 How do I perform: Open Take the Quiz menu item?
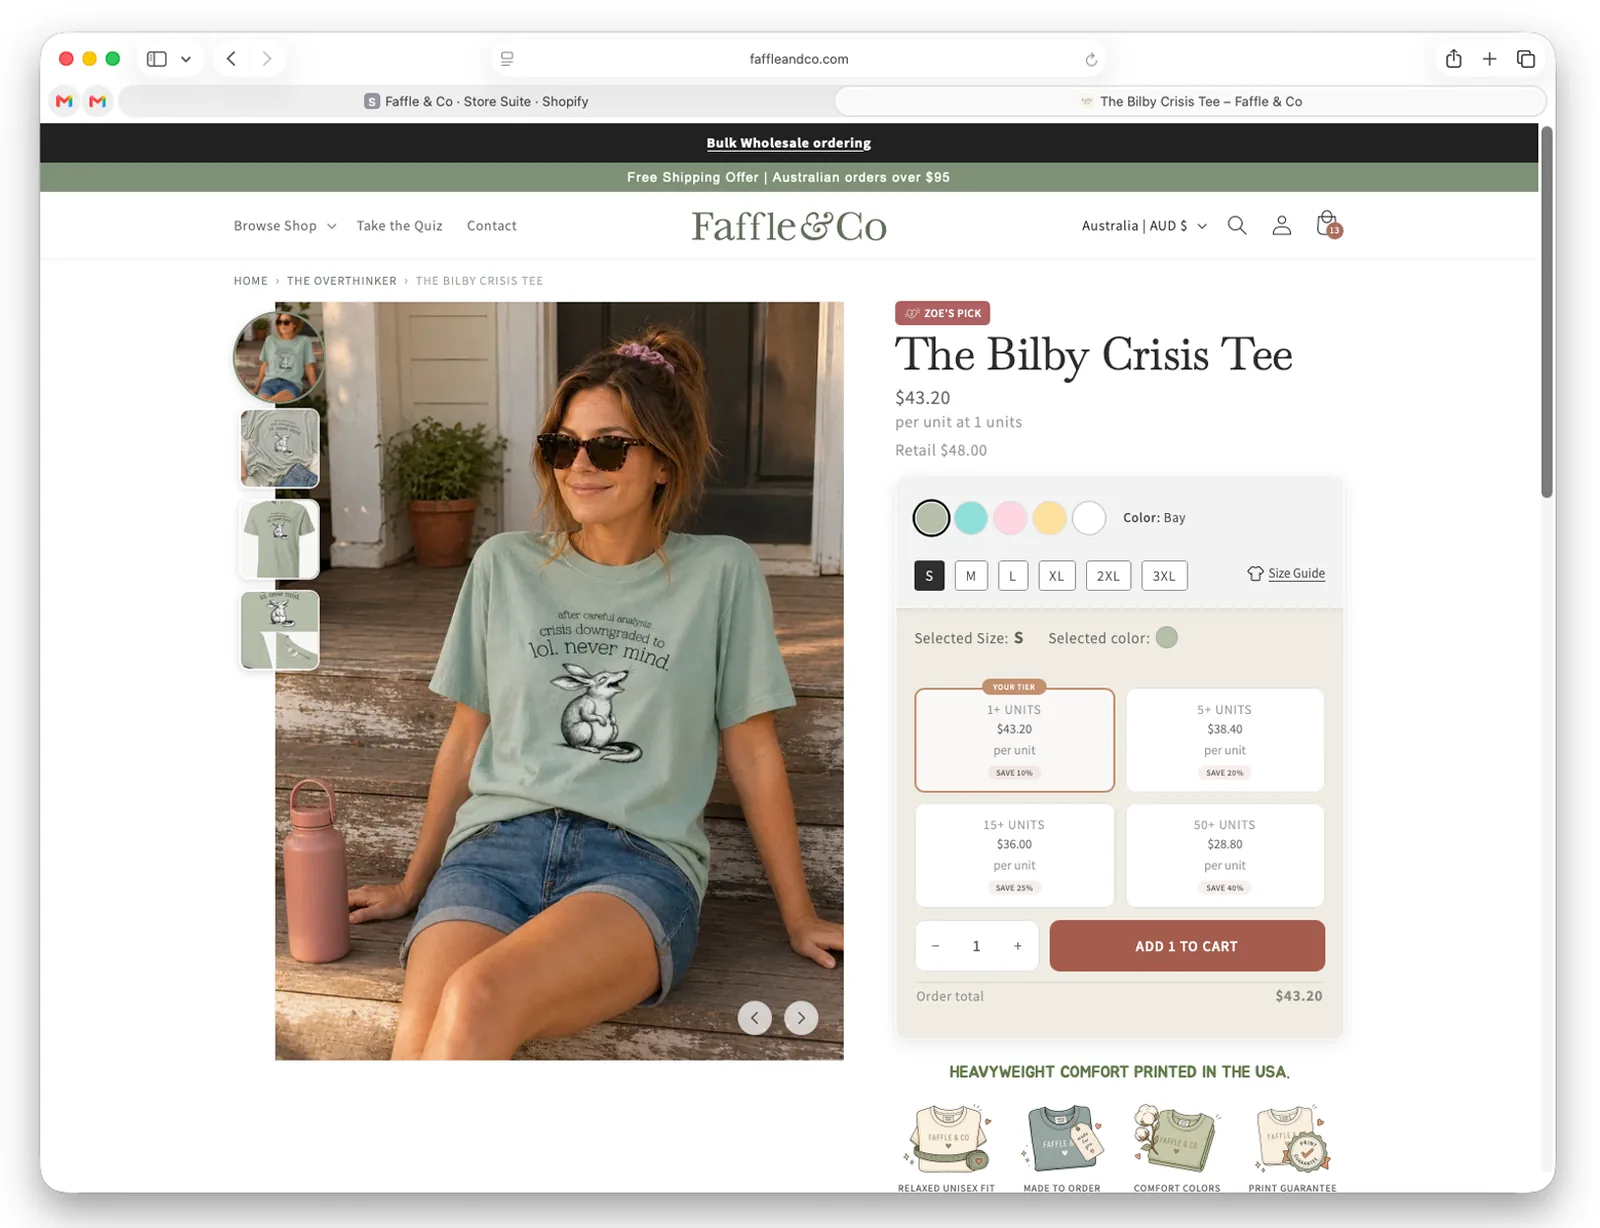coord(399,226)
